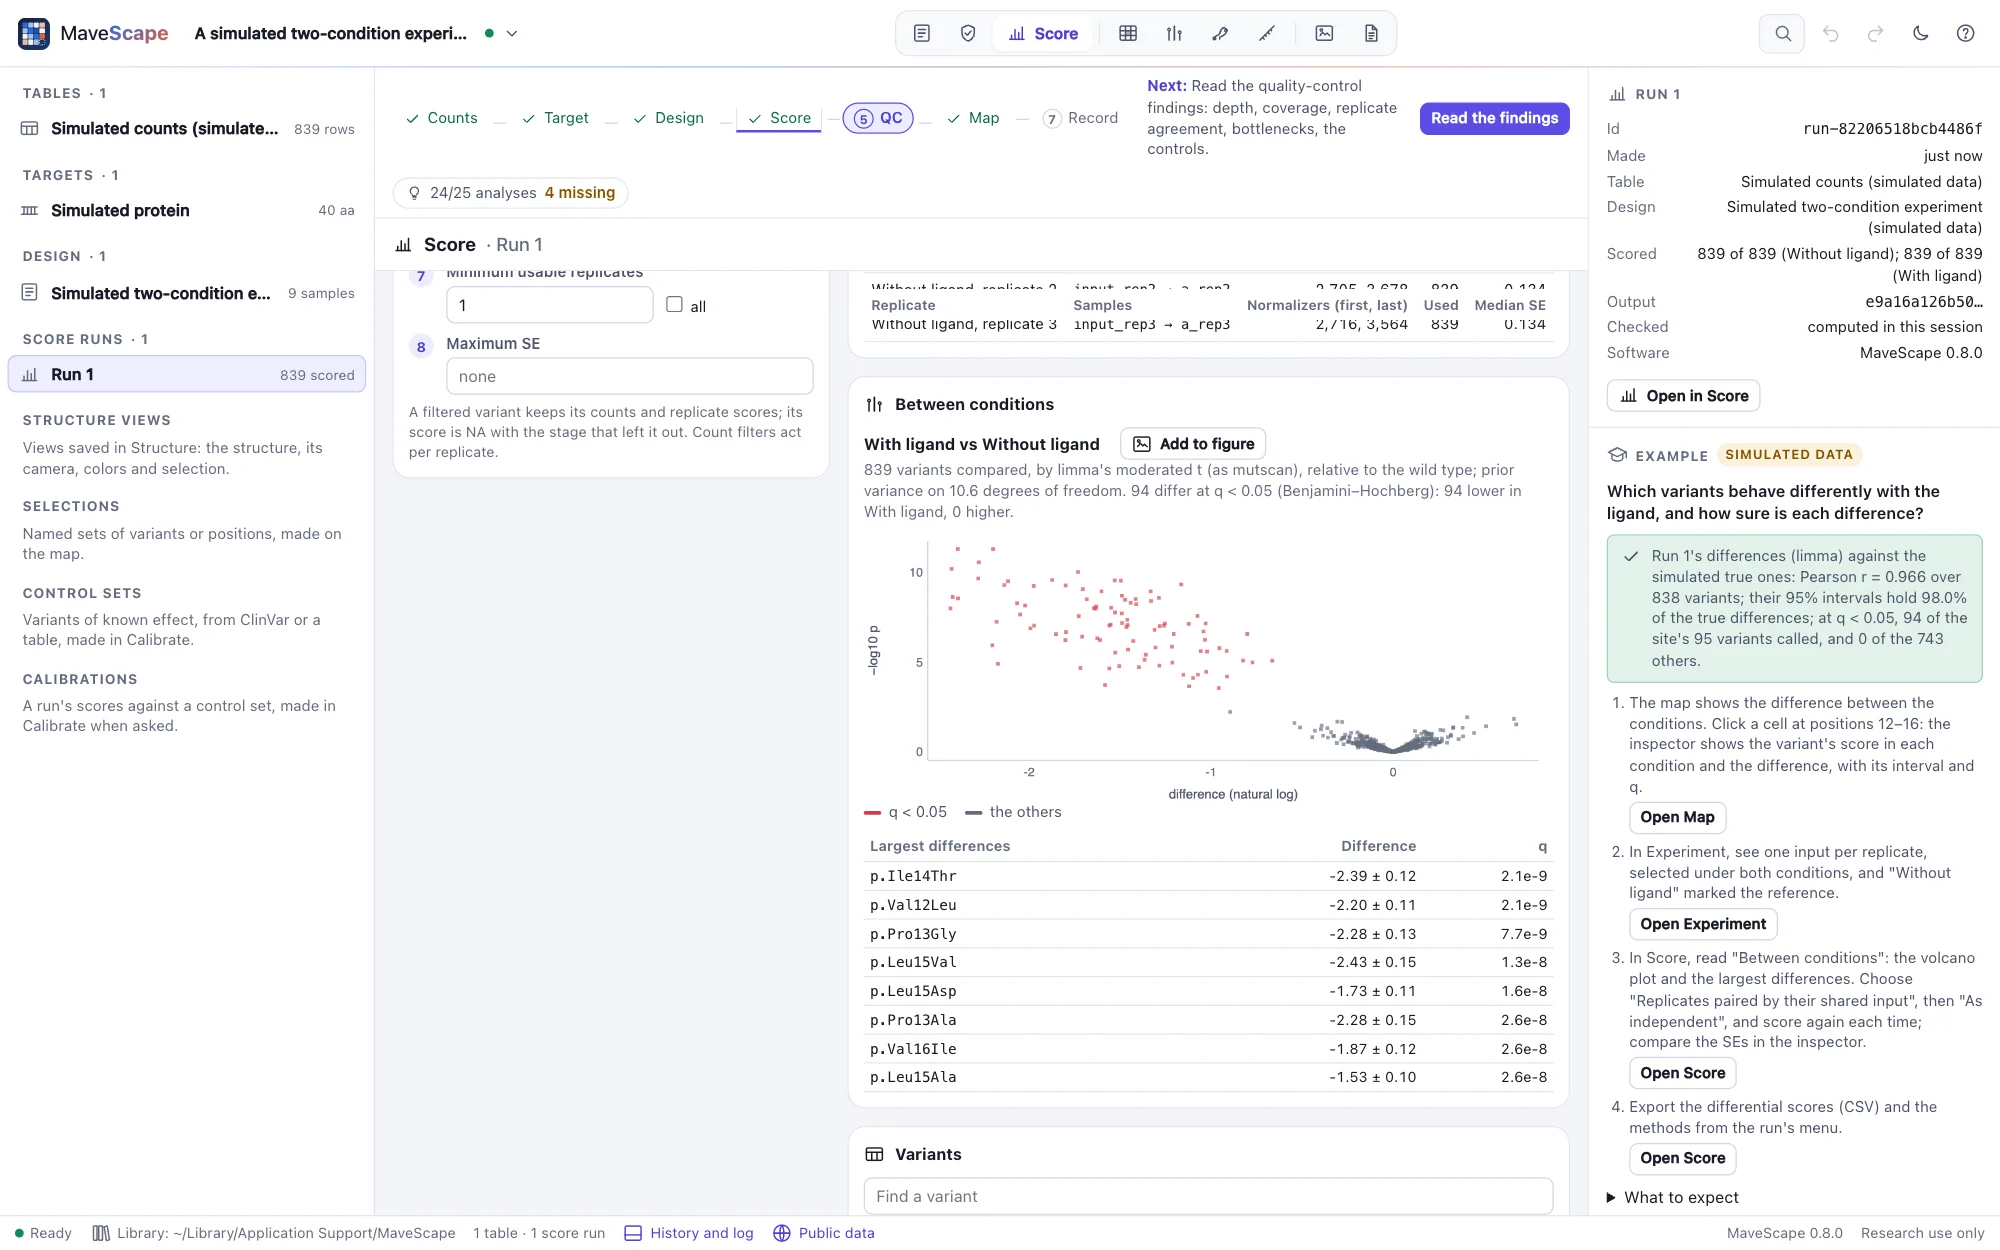
Task: Open the help question mark icon
Action: pos(1966,33)
